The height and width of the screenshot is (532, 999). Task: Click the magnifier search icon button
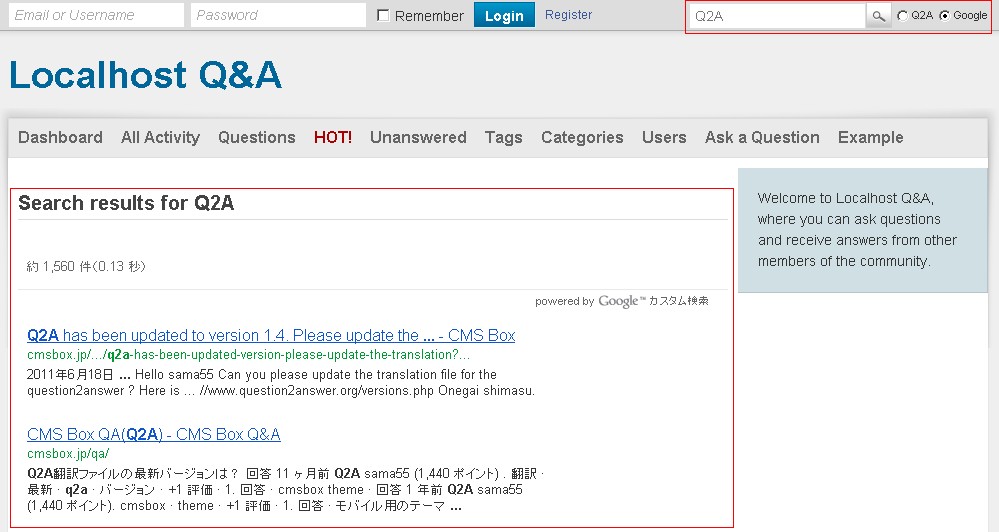coord(878,16)
